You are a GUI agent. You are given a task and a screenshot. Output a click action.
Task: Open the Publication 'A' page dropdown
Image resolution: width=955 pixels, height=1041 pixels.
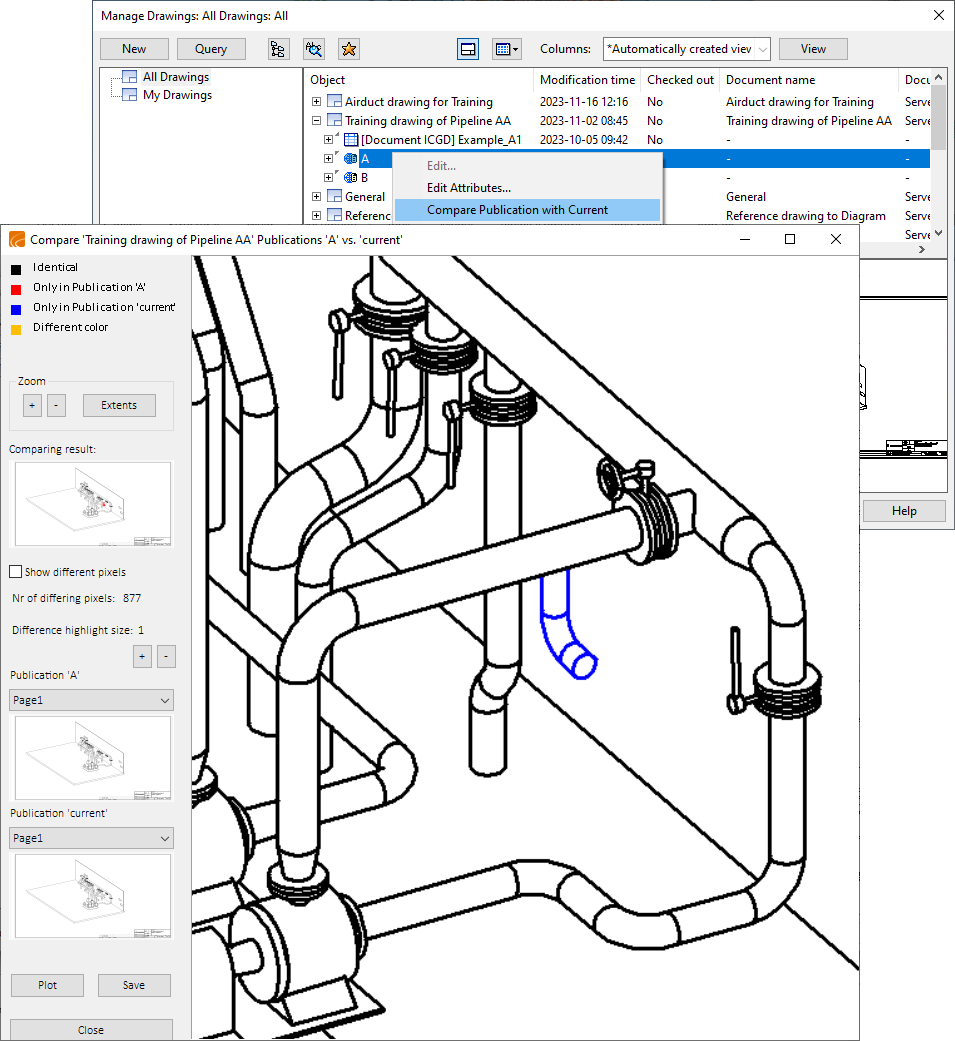[91, 701]
